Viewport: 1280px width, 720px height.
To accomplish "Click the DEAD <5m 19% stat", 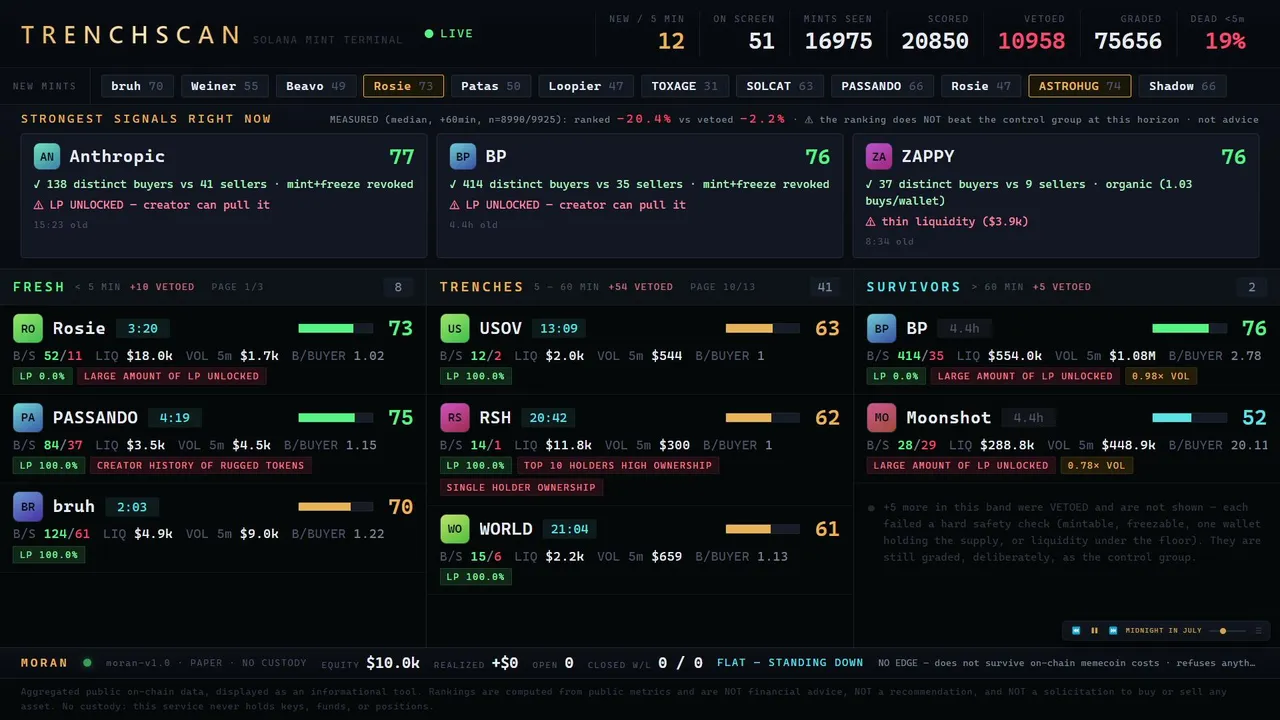I will pyautogui.click(x=1218, y=33).
